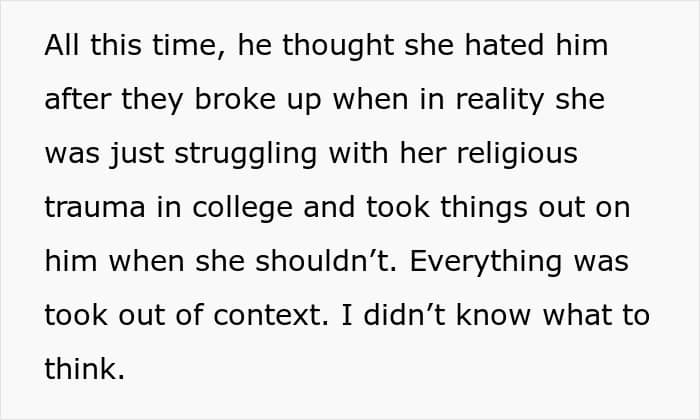The image size is (700, 420).
Task: Click the word "trauma" in fourth line
Action: tap(95, 208)
